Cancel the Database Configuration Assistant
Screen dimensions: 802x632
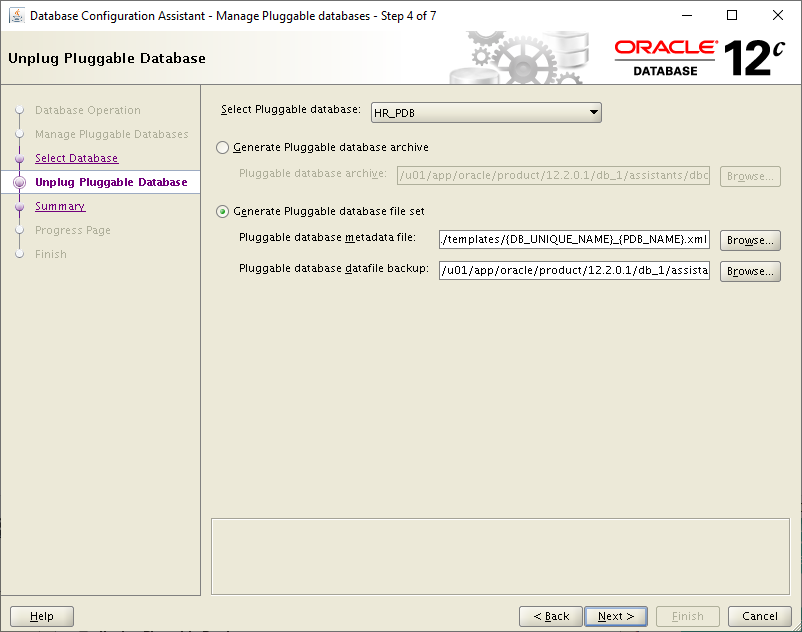(x=760, y=616)
